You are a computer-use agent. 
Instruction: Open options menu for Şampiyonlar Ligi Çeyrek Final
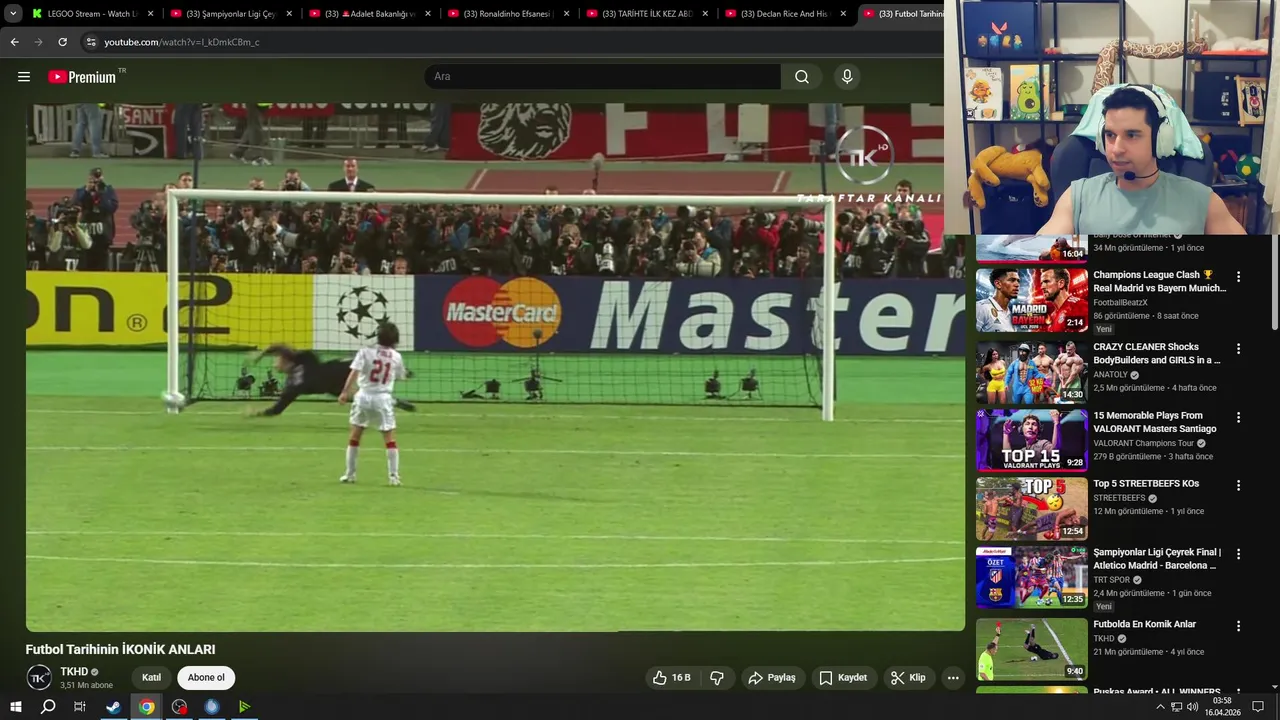click(1238, 554)
